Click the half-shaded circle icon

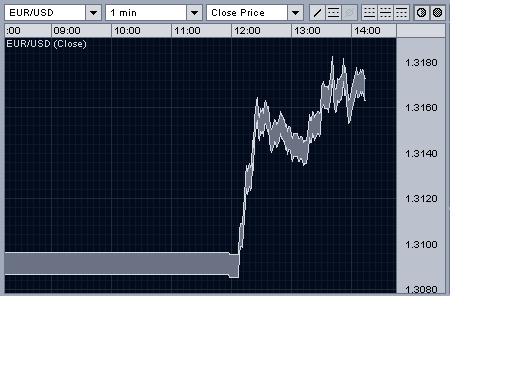pyautogui.click(x=422, y=13)
